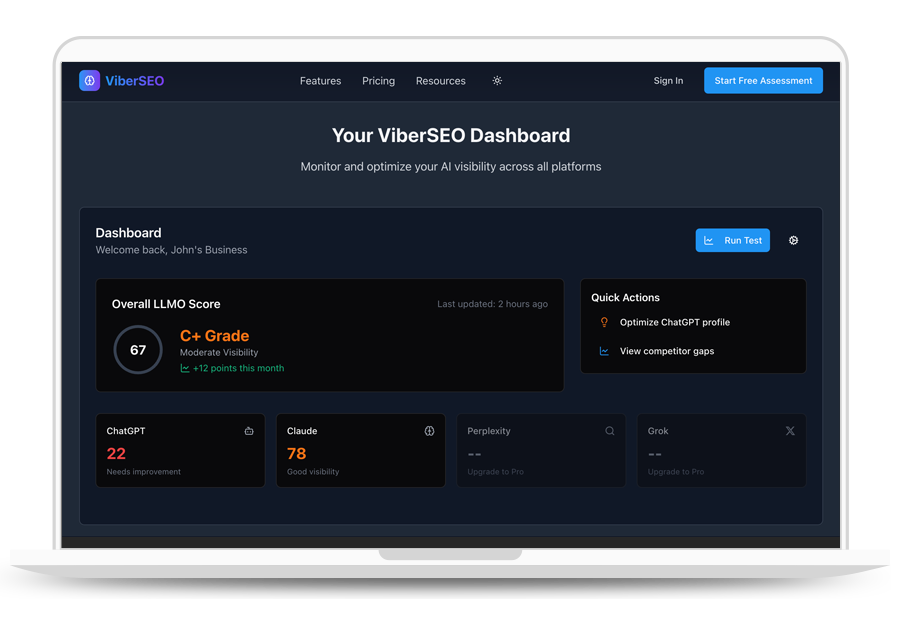
Task: Open the Features menu item
Action: (x=320, y=81)
